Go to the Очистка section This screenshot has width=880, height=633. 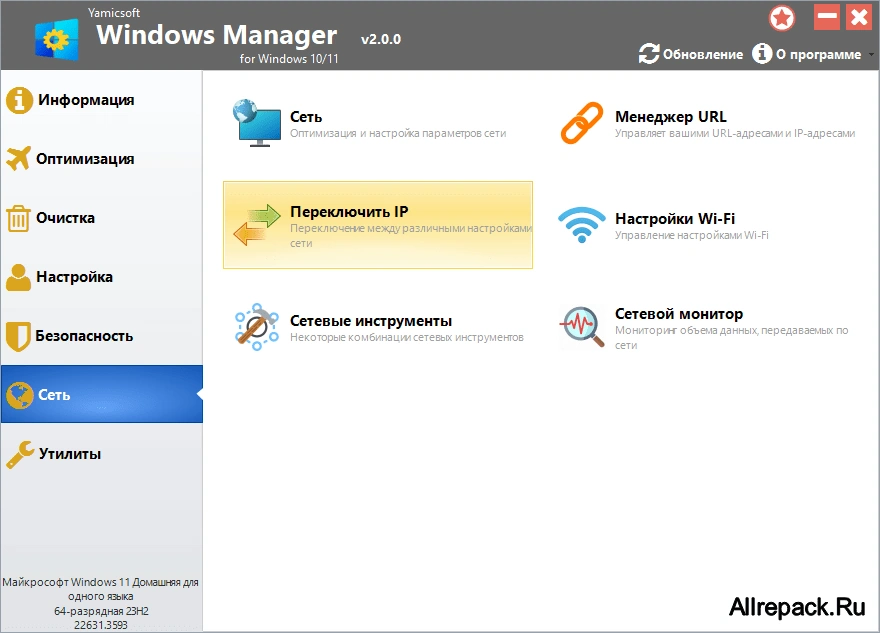point(102,218)
